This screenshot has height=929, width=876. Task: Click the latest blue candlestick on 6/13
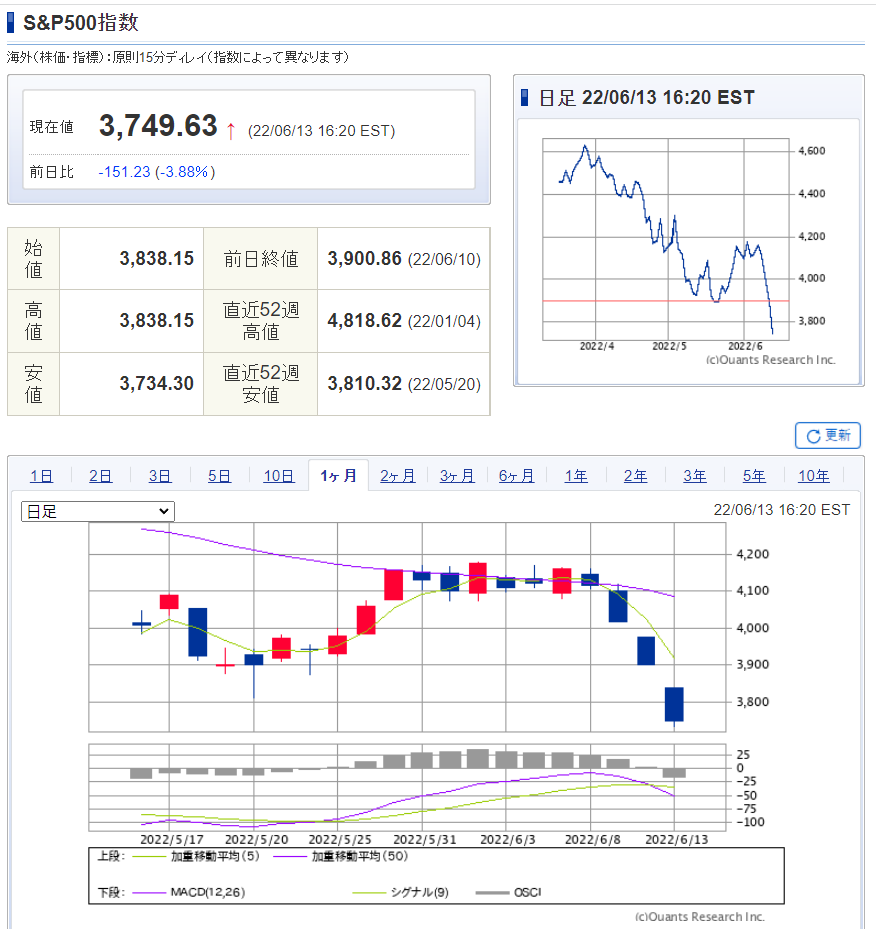click(x=674, y=704)
